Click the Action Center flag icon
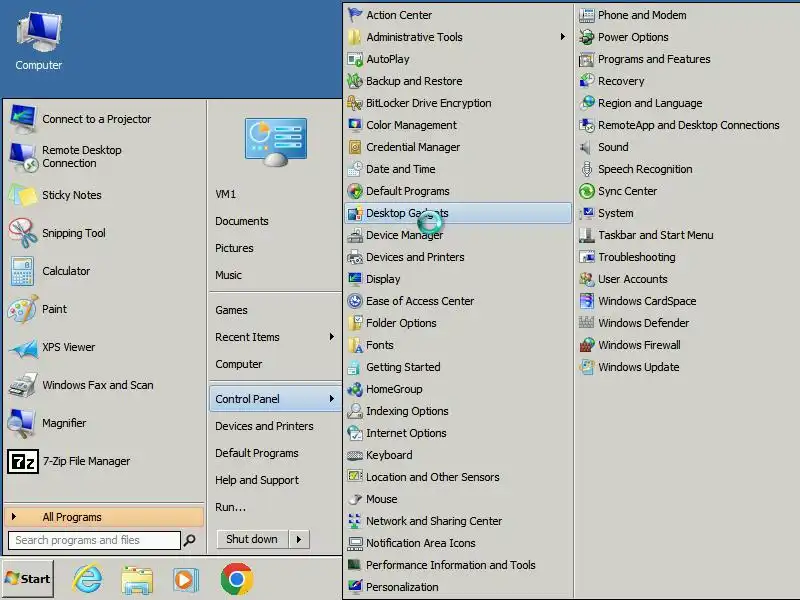Viewport: 800px width, 600px height. [355, 15]
